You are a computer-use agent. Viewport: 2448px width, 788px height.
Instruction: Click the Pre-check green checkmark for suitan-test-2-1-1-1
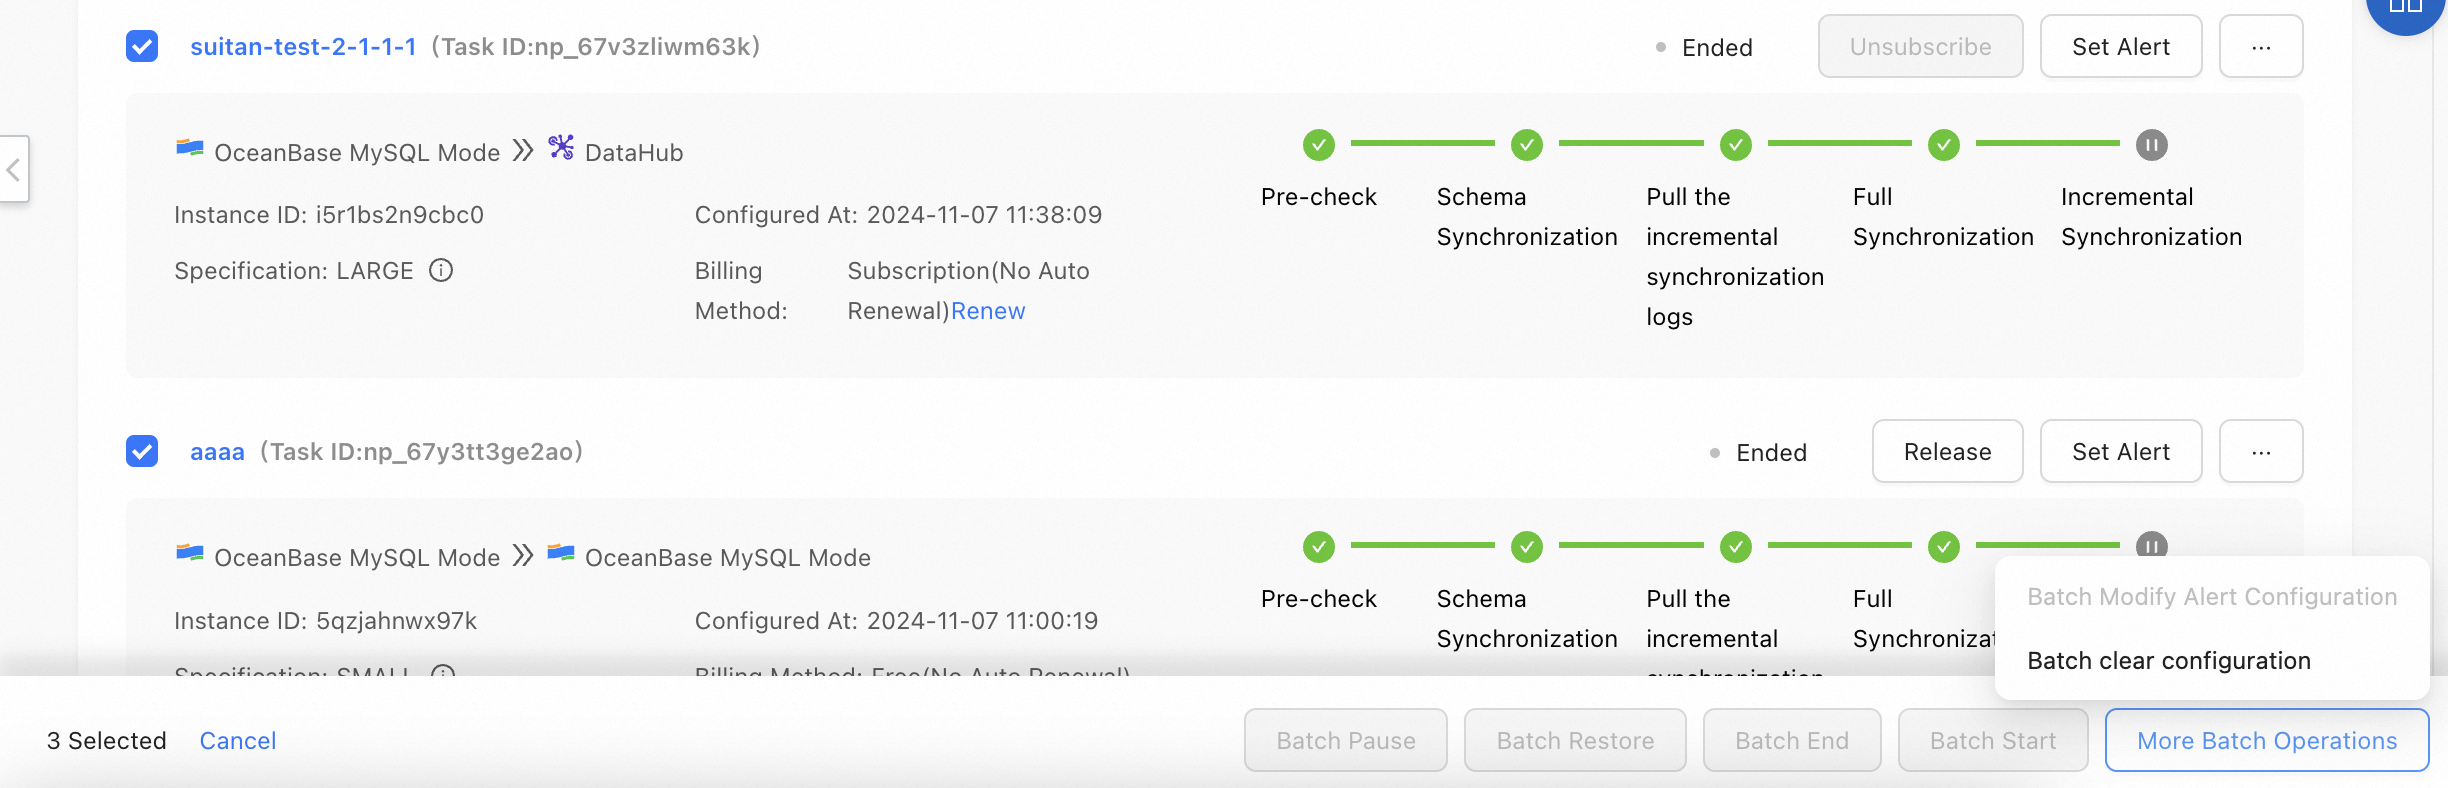pos(1318,145)
